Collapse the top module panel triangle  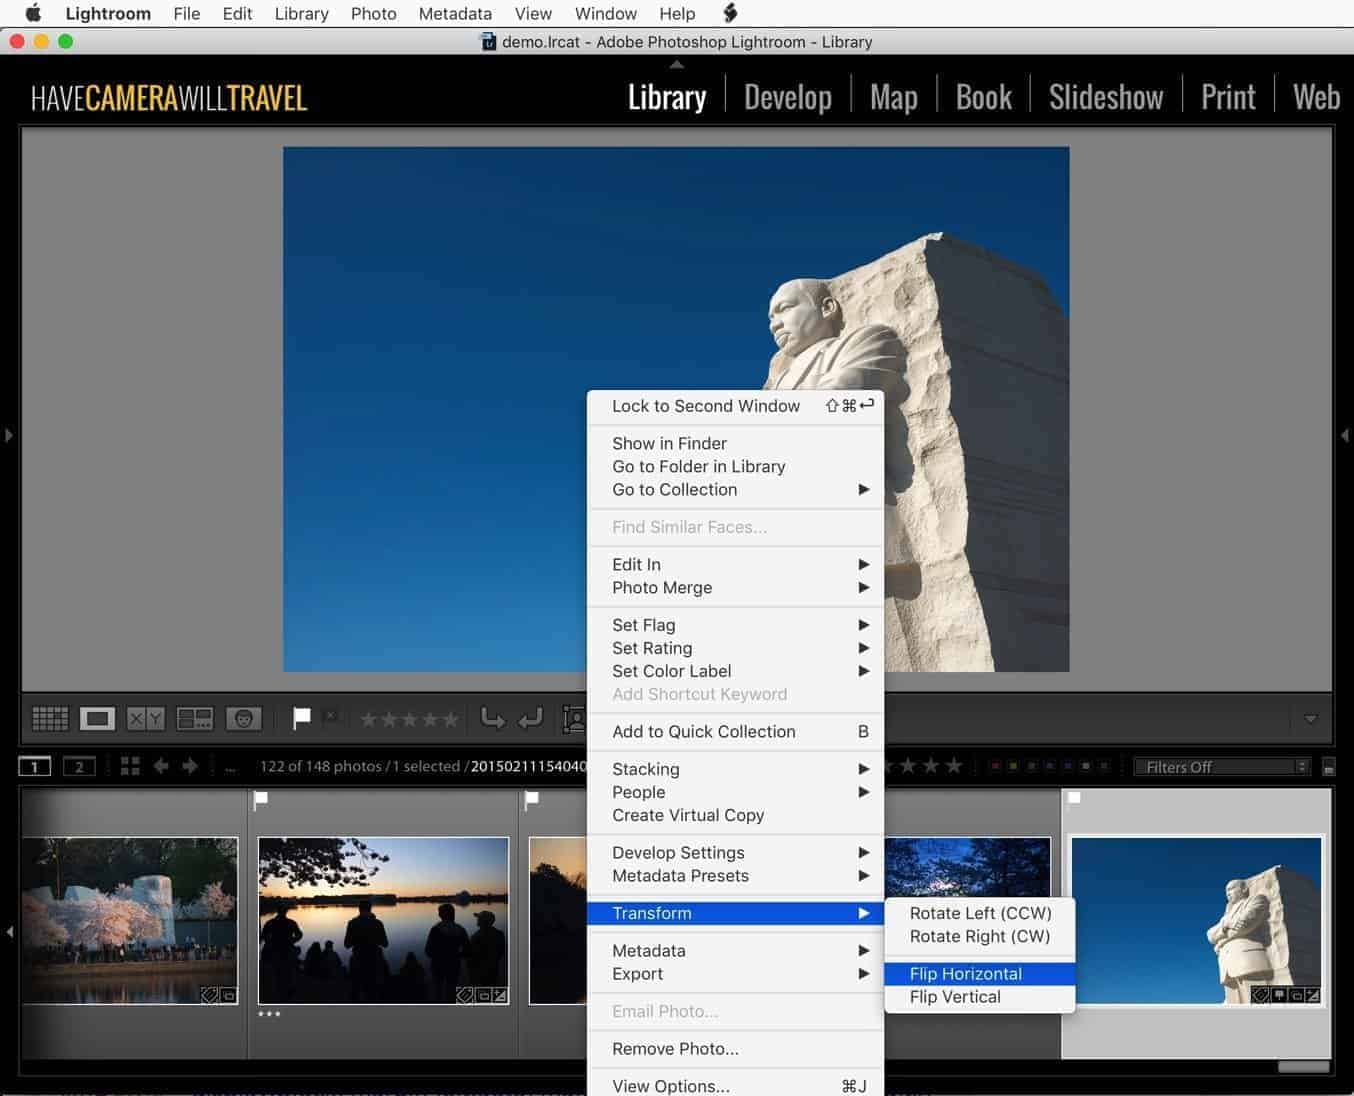[677, 64]
